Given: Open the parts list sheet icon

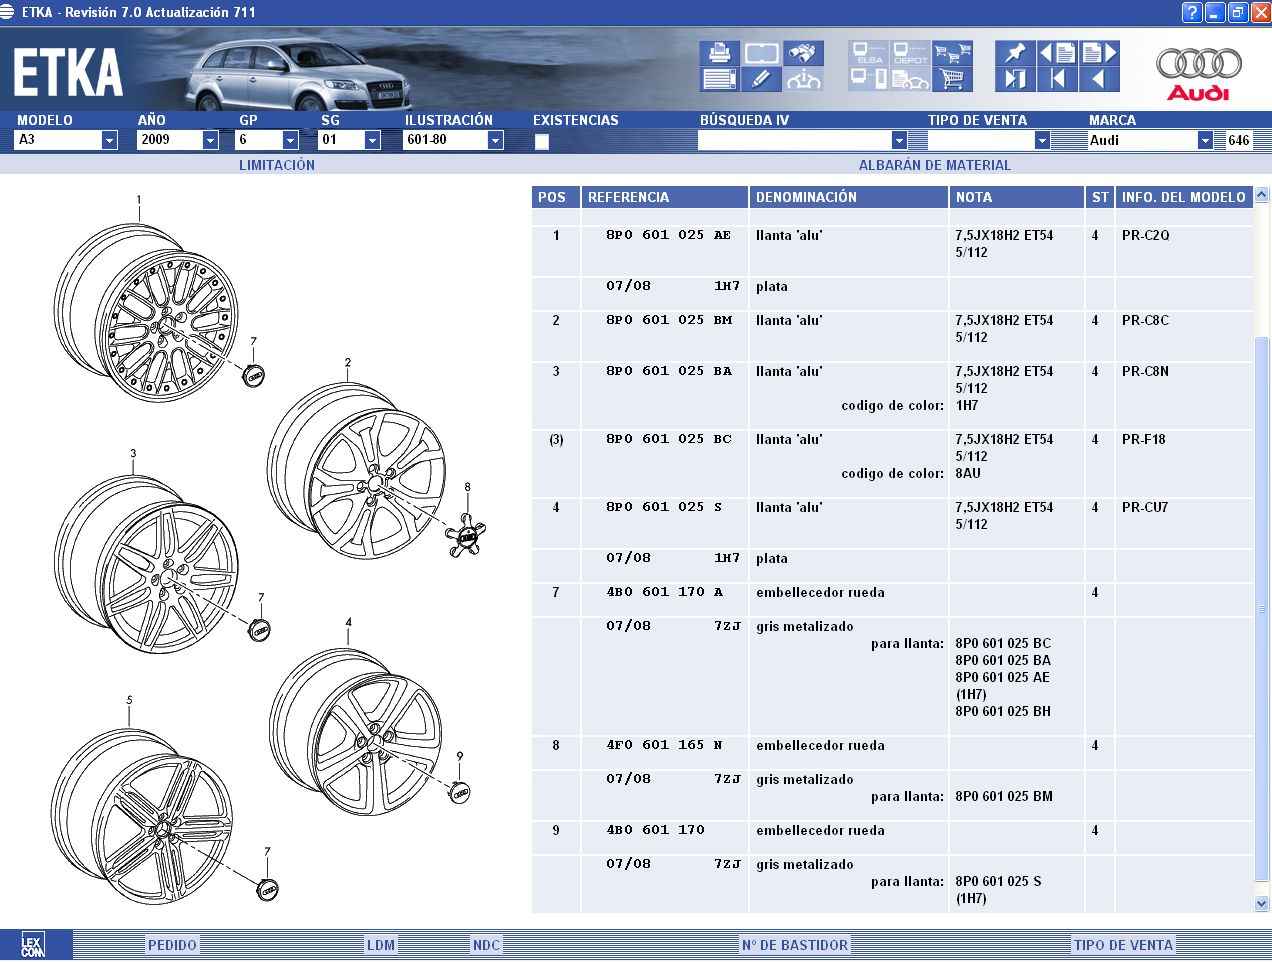Looking at the screenshot, I should (720, 78).
